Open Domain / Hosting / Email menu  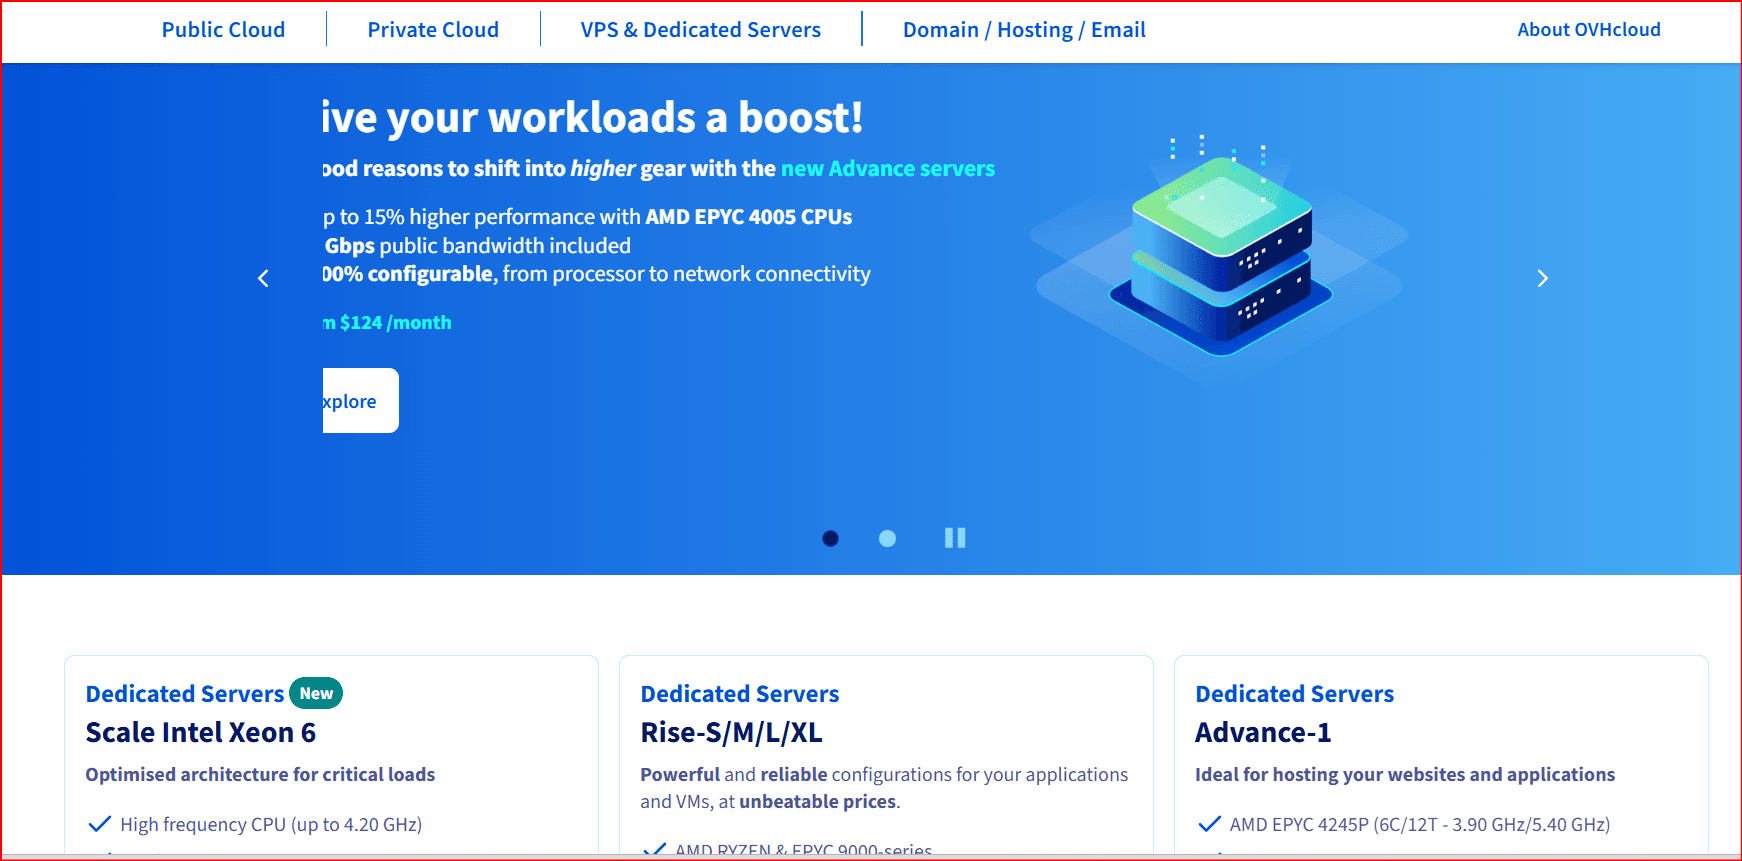(1024, 30)
